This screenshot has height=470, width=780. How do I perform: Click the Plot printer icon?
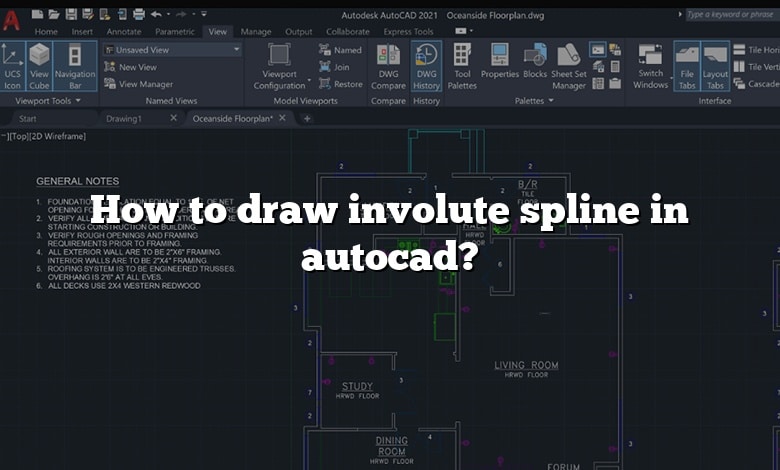point(139,14)
